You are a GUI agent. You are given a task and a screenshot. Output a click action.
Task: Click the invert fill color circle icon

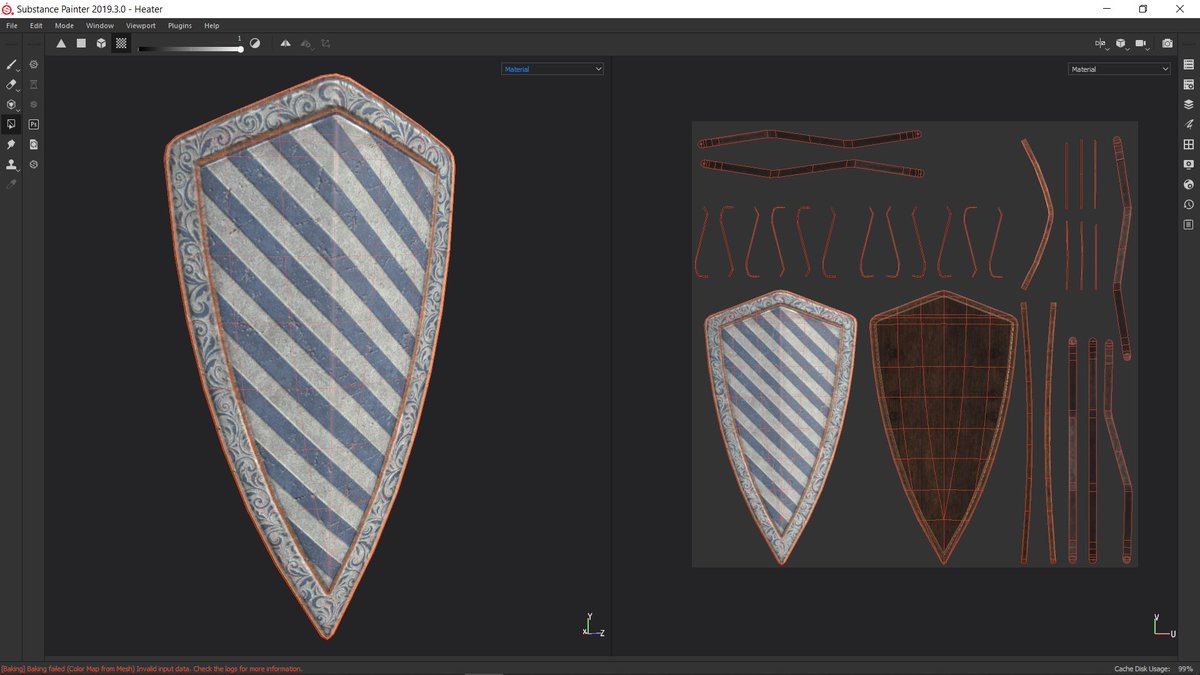click(254, 44)
